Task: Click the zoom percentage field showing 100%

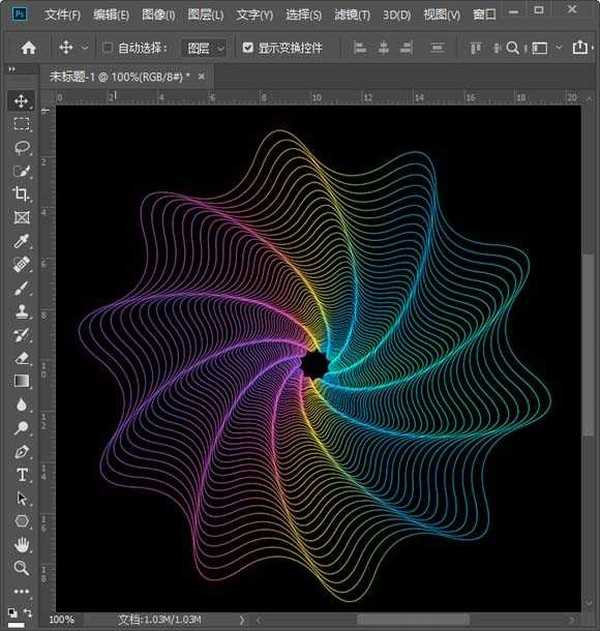Action: point(61,620)
